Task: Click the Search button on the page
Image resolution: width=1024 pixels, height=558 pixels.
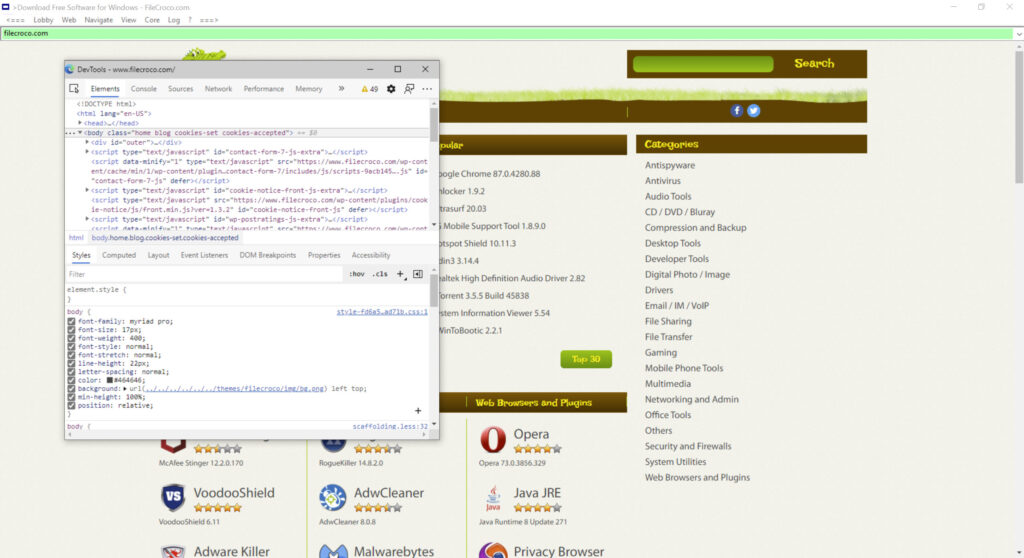Action: (x=814, y=63)
